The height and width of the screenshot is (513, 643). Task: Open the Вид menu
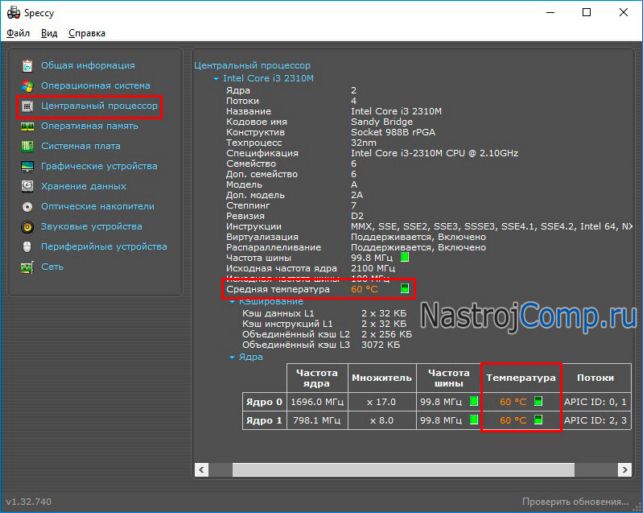tap(49, 33)
